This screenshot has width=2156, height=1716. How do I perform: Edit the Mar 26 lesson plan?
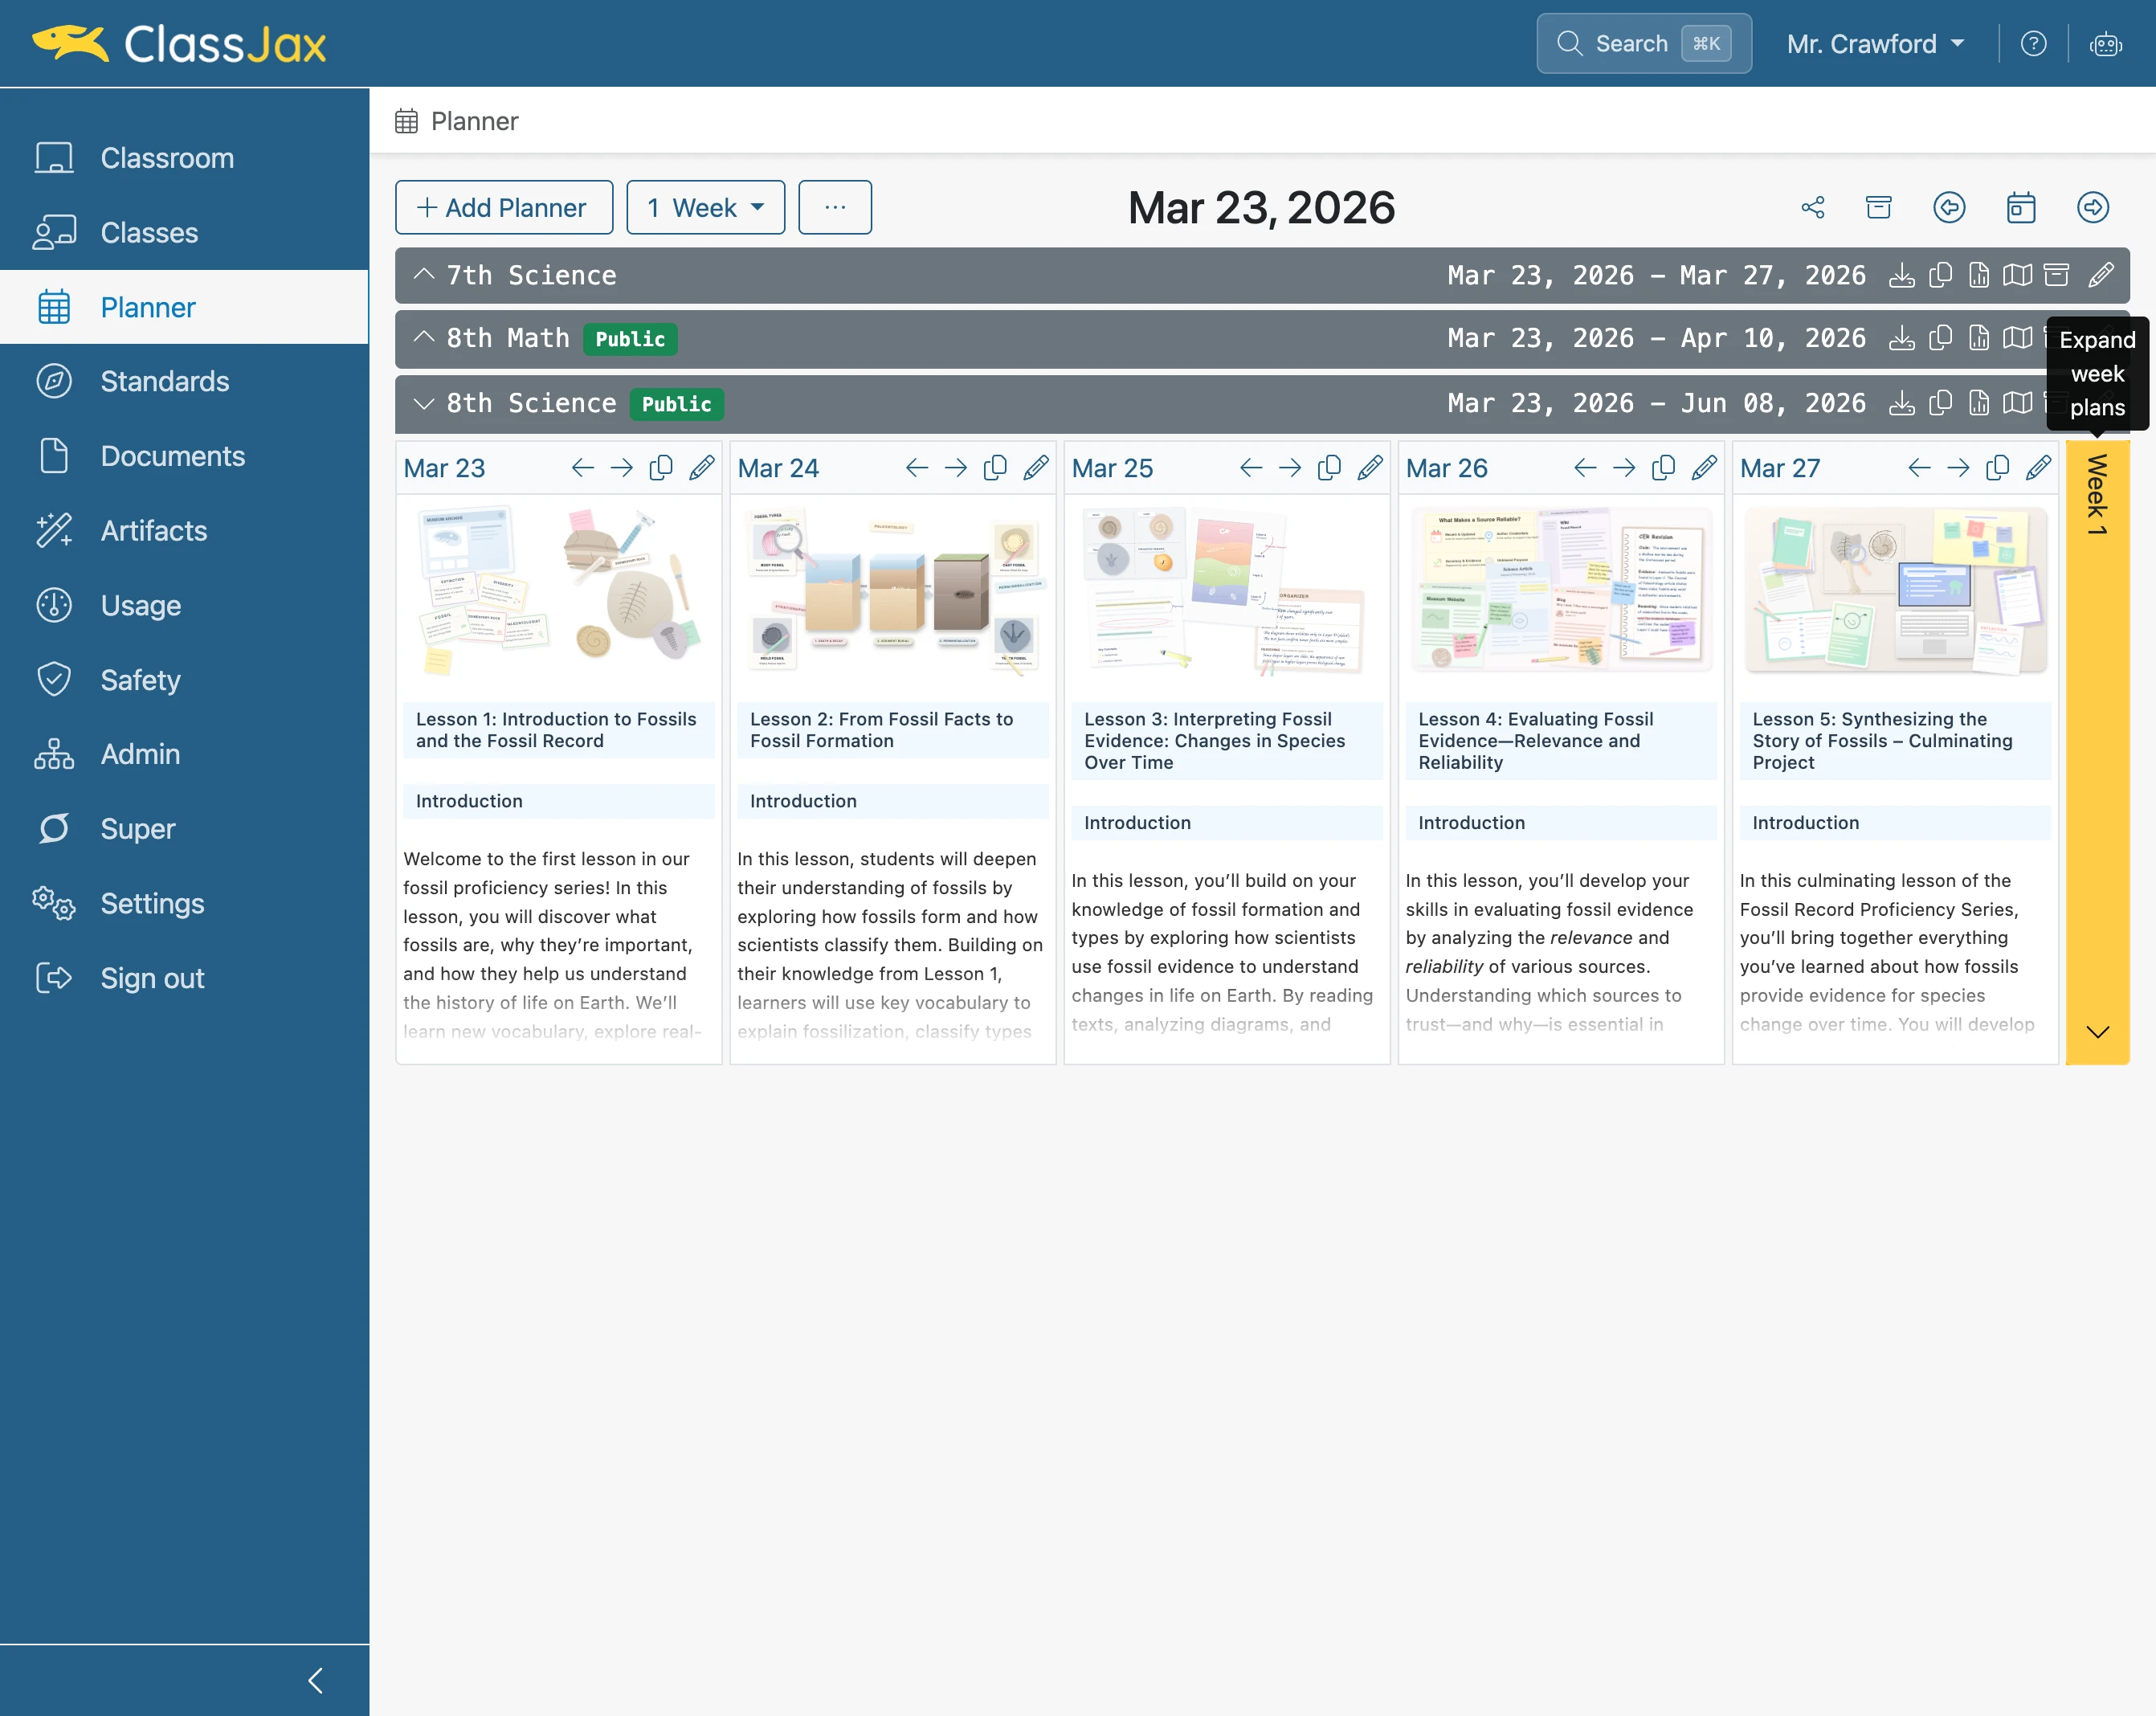click(x=1704, y=468)
